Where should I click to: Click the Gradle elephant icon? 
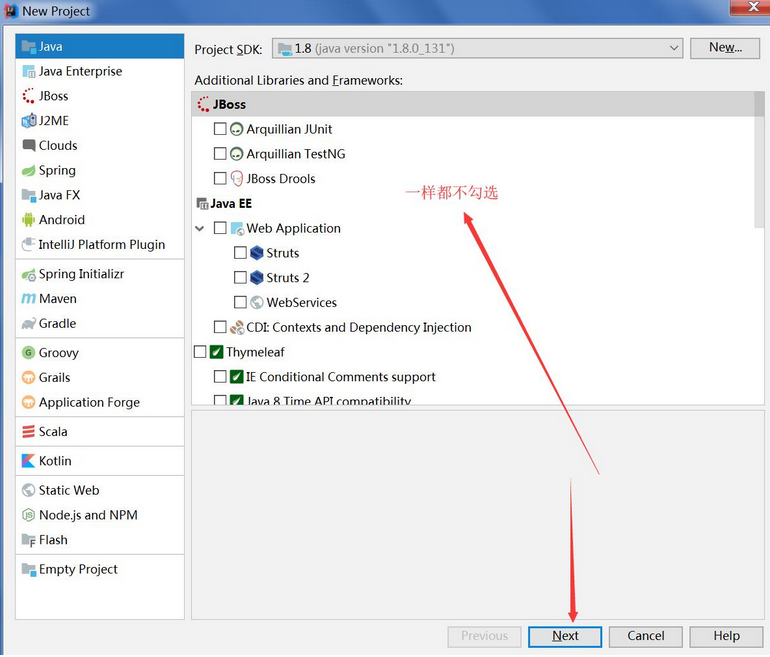click(x=29, y=324)
